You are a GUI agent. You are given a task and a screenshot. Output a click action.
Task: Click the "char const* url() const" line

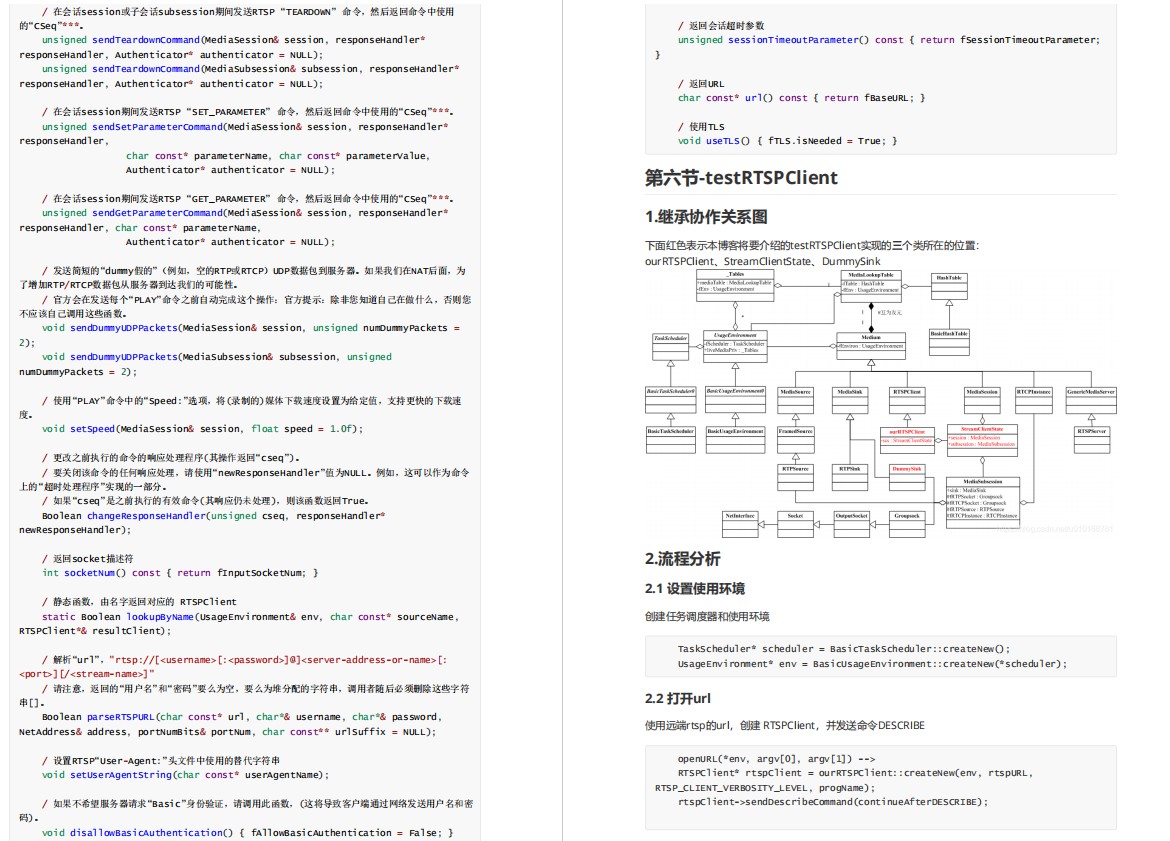[x=801, y=98]
